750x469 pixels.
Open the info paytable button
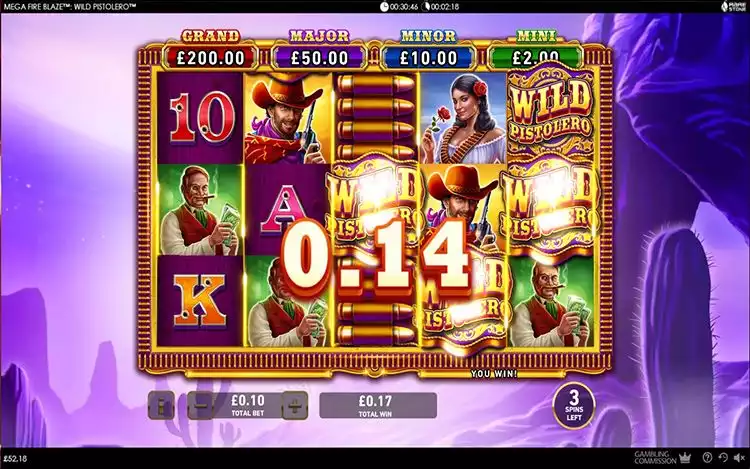coord(161,405)
